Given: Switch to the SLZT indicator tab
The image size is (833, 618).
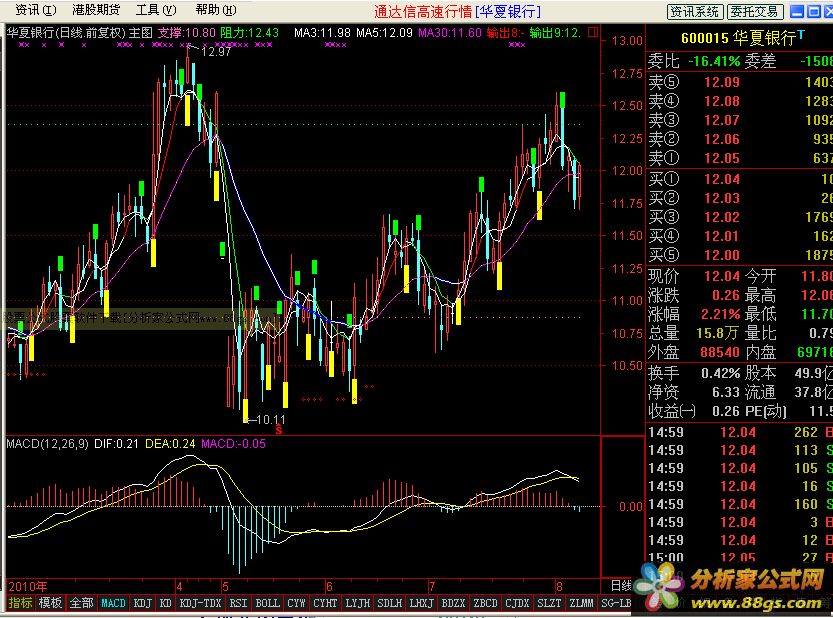Looking at the screenshot, I should pyautogui.click(x=549, y=603).
